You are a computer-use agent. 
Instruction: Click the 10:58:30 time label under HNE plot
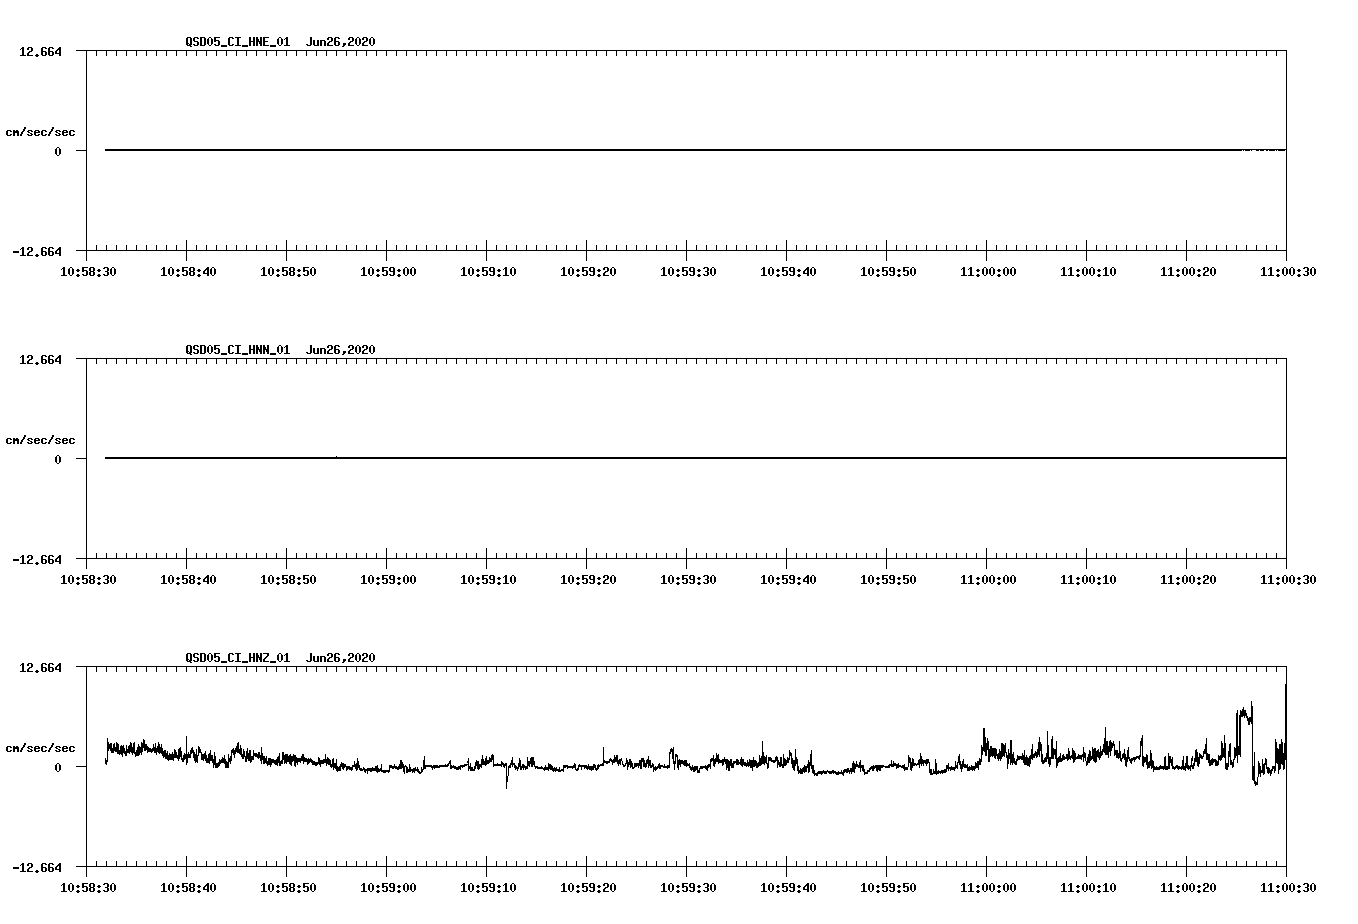(x=88, y=272)
